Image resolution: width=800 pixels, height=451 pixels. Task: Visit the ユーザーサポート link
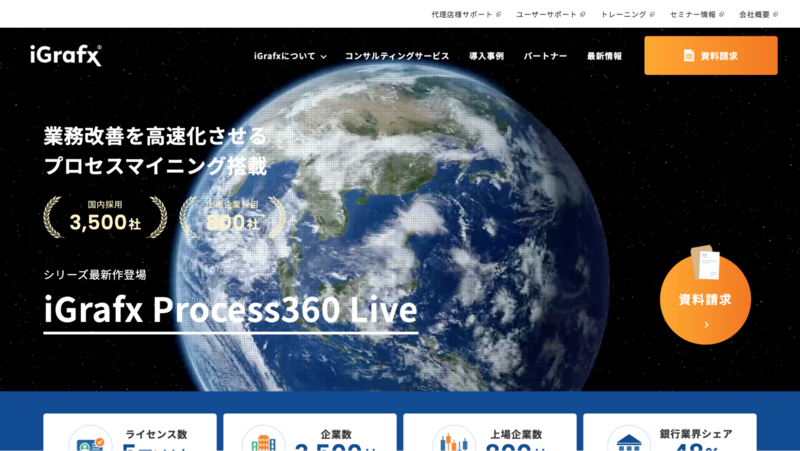[x=550, y=14]
